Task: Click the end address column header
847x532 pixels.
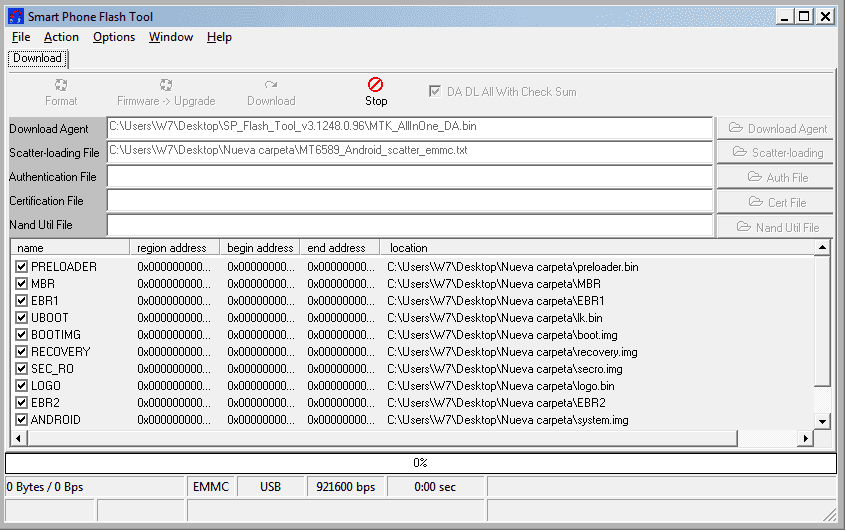Action: click(x=340, y=248)
